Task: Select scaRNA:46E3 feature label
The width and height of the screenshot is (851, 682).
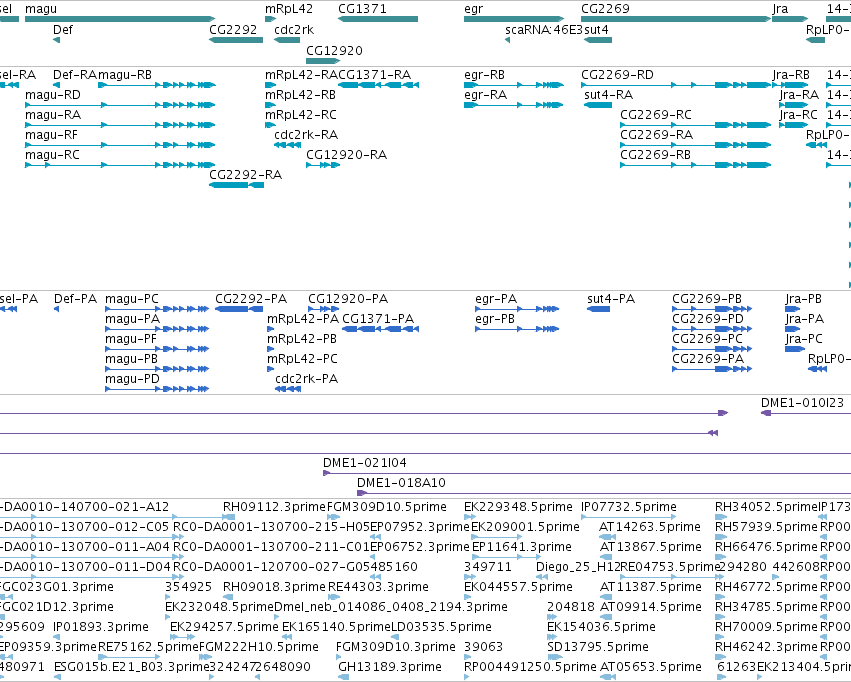Action: point(543,30)
